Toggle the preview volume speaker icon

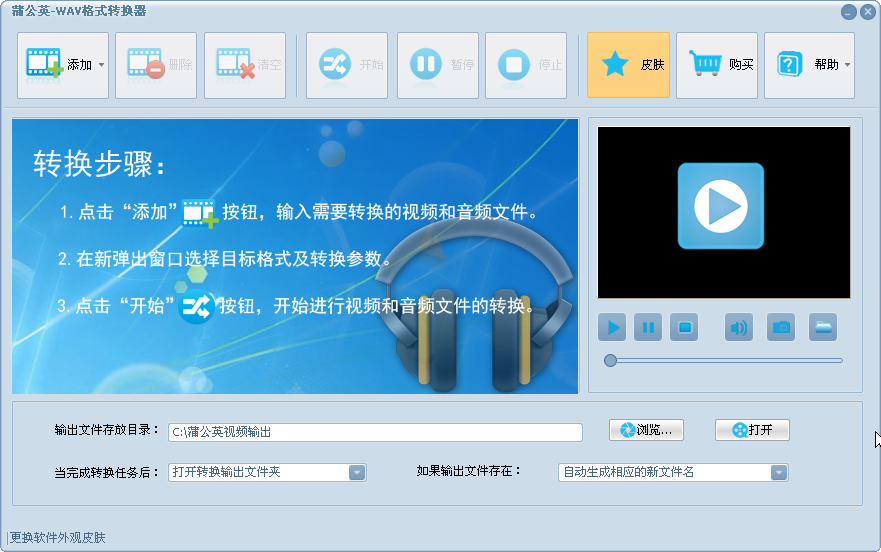point(739,327)
